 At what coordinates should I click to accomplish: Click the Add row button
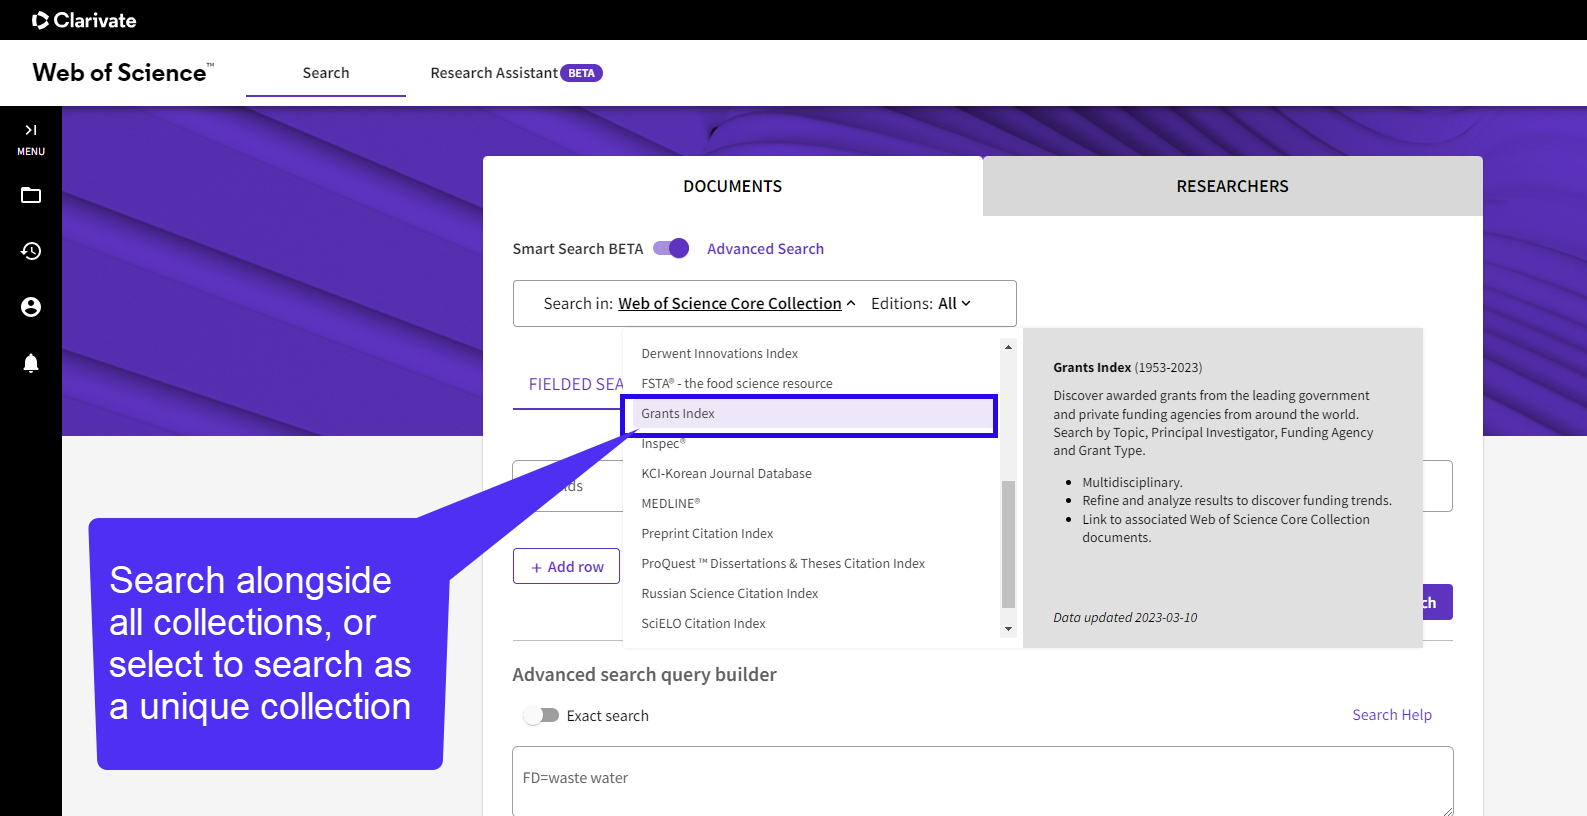[x=567, y=567]
